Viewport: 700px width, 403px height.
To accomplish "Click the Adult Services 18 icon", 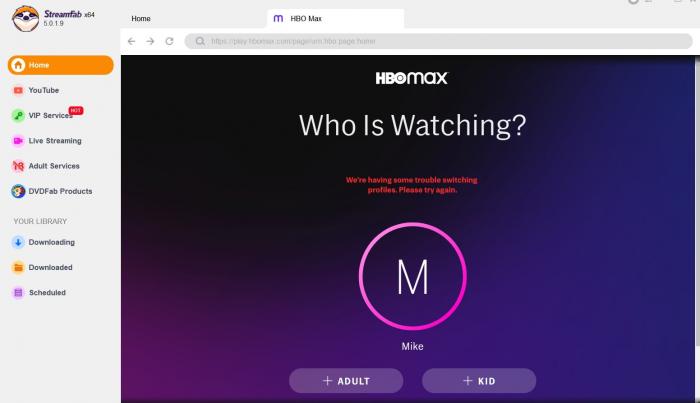I will 18,166.
